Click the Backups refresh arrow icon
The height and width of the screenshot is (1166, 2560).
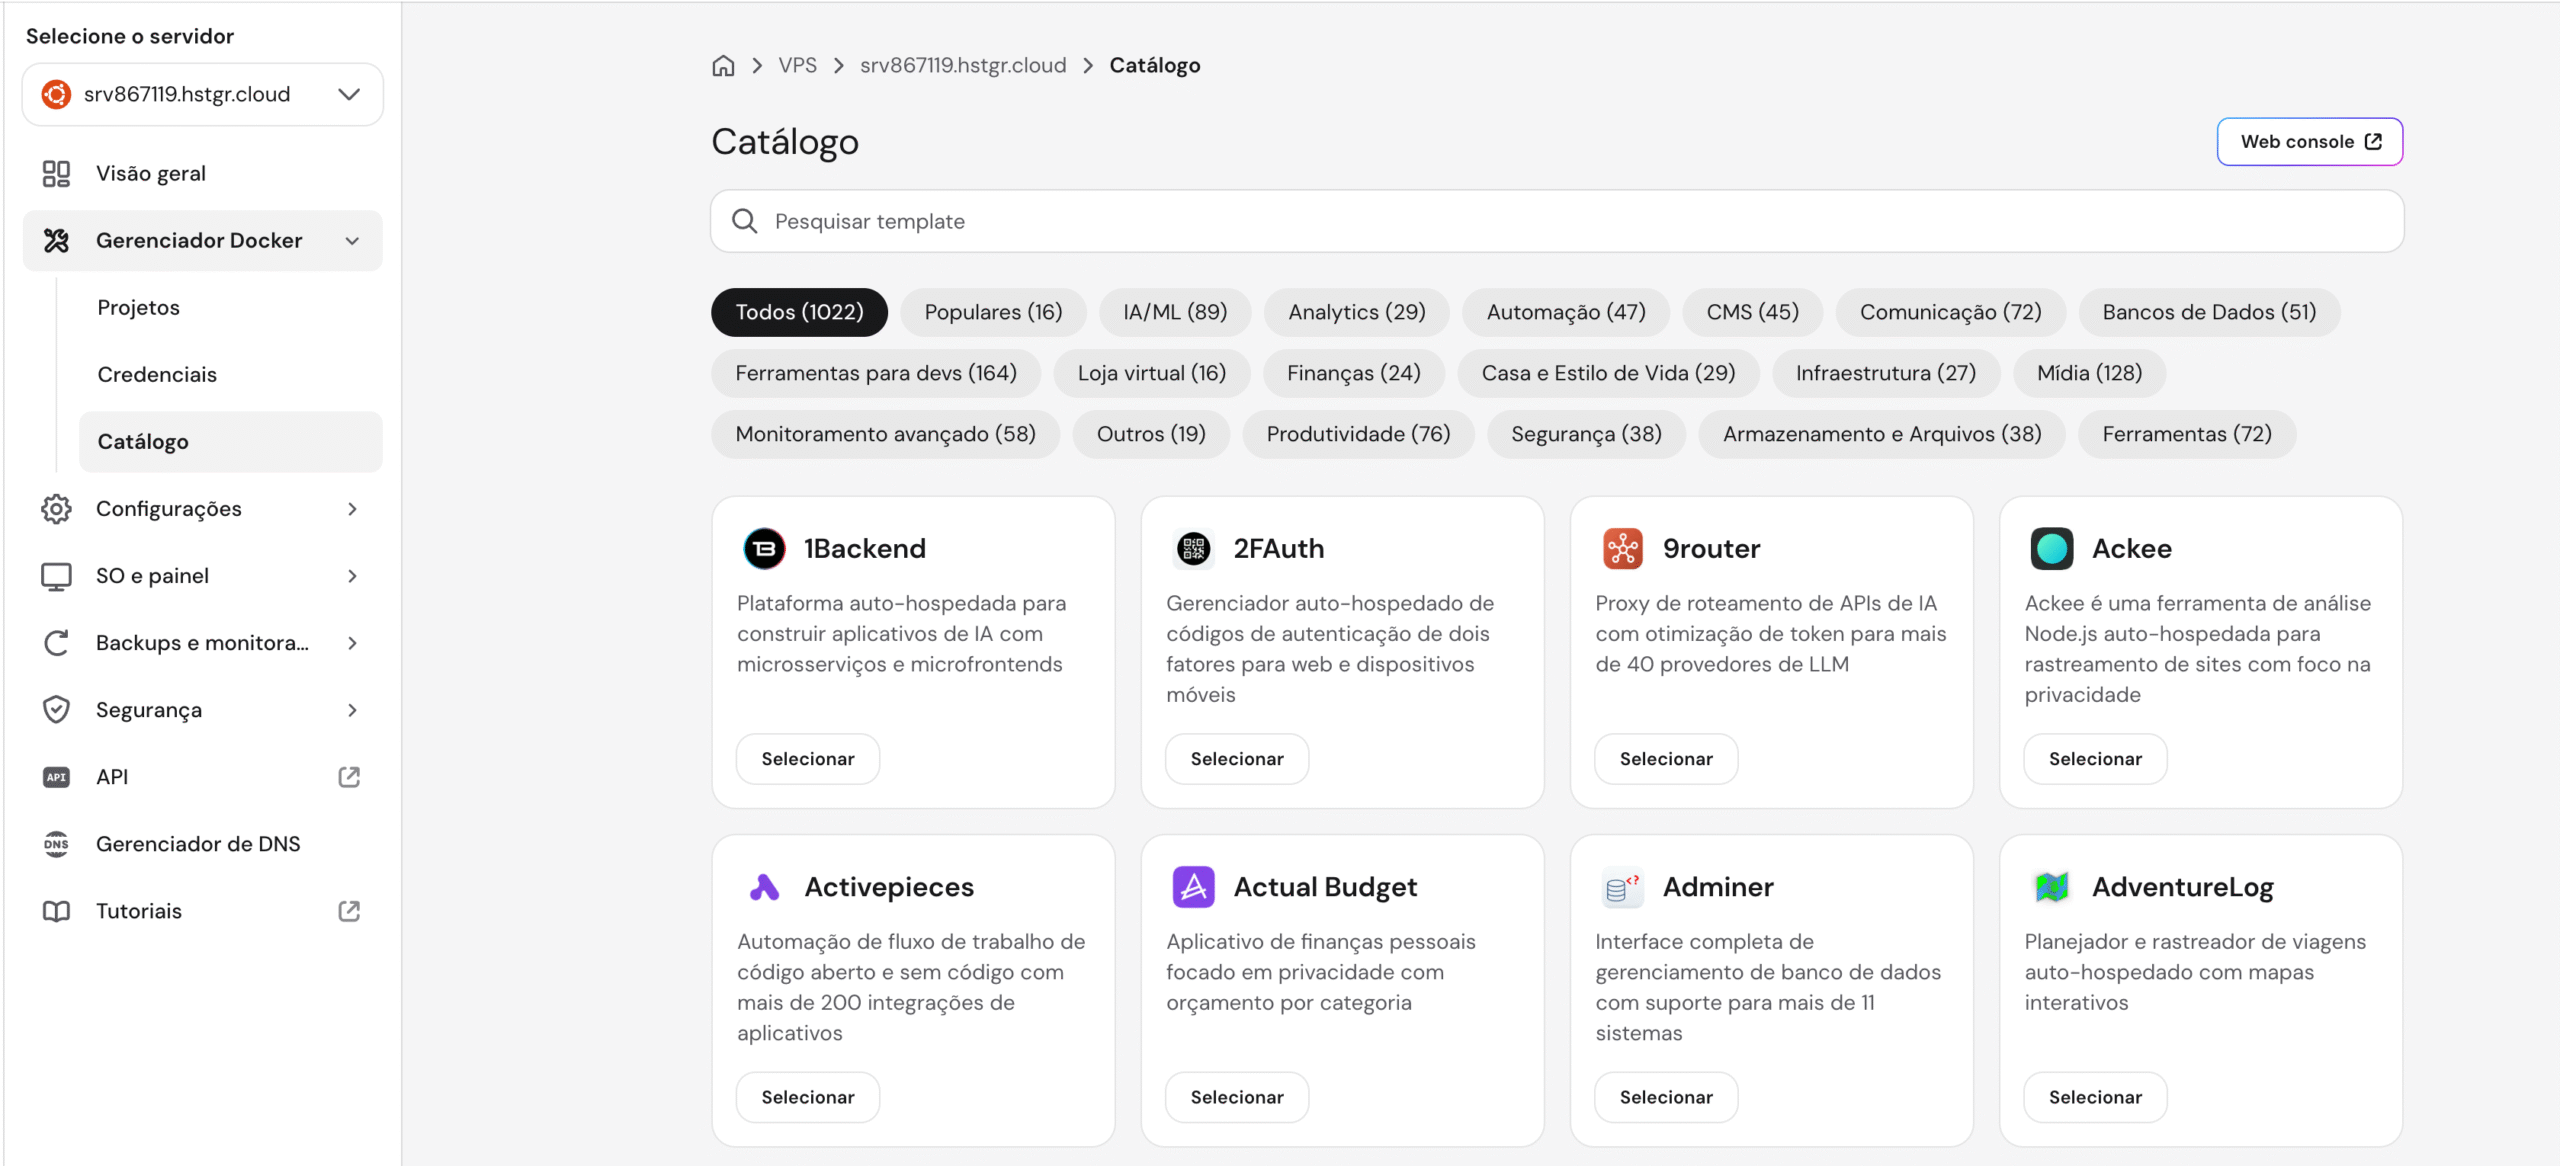(x=56, y=643)
